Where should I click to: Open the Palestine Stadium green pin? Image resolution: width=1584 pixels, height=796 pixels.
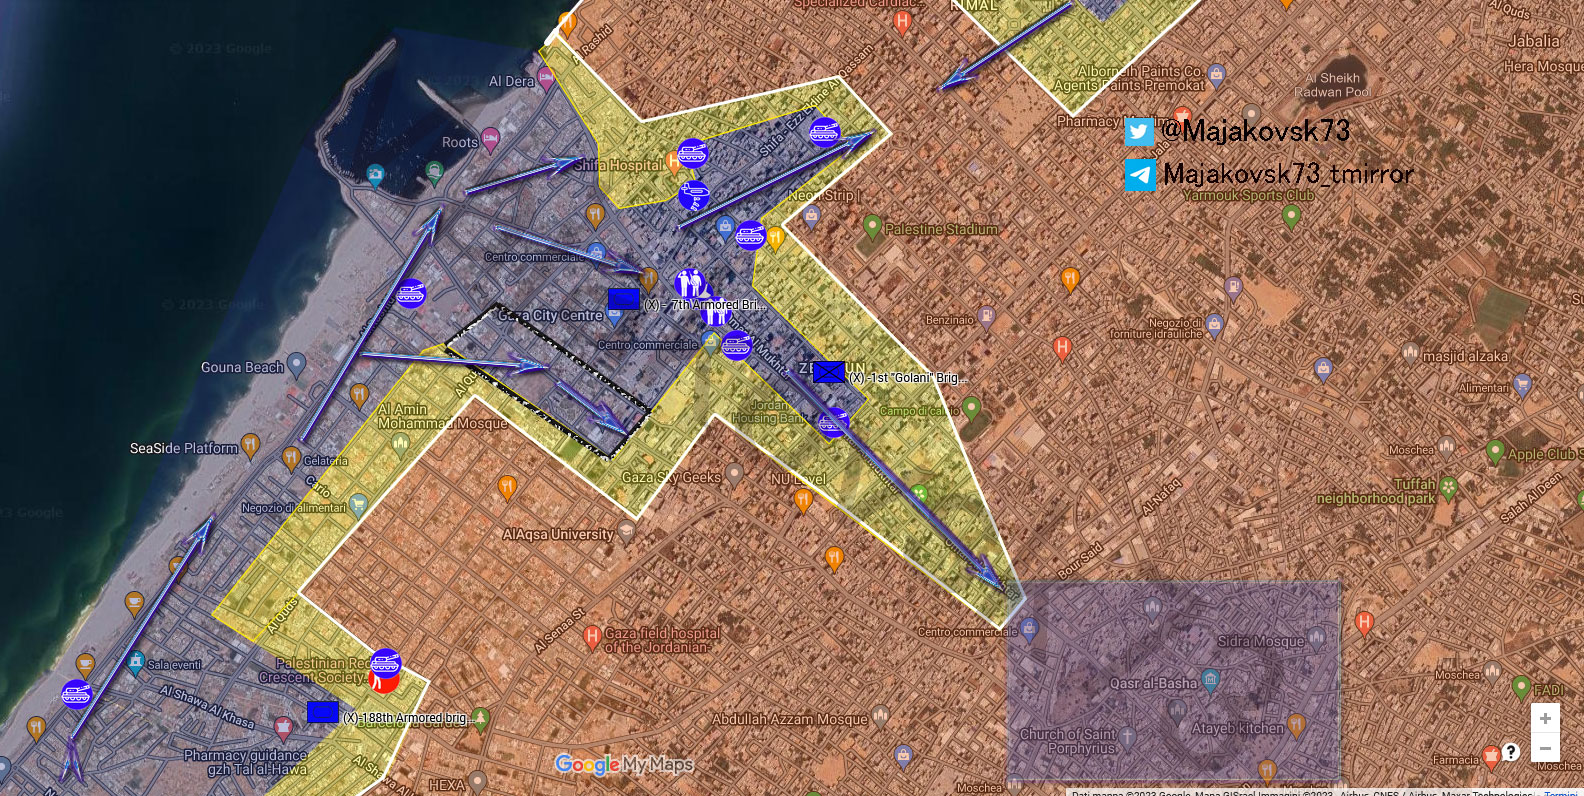click(x=872, y=227)
